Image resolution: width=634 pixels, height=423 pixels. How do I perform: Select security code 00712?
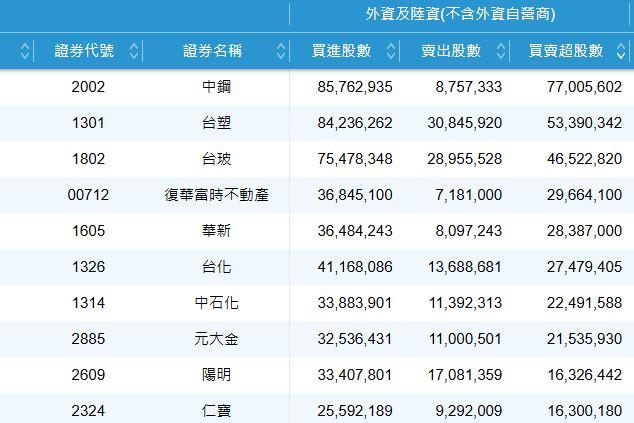[x=88, y=195]
